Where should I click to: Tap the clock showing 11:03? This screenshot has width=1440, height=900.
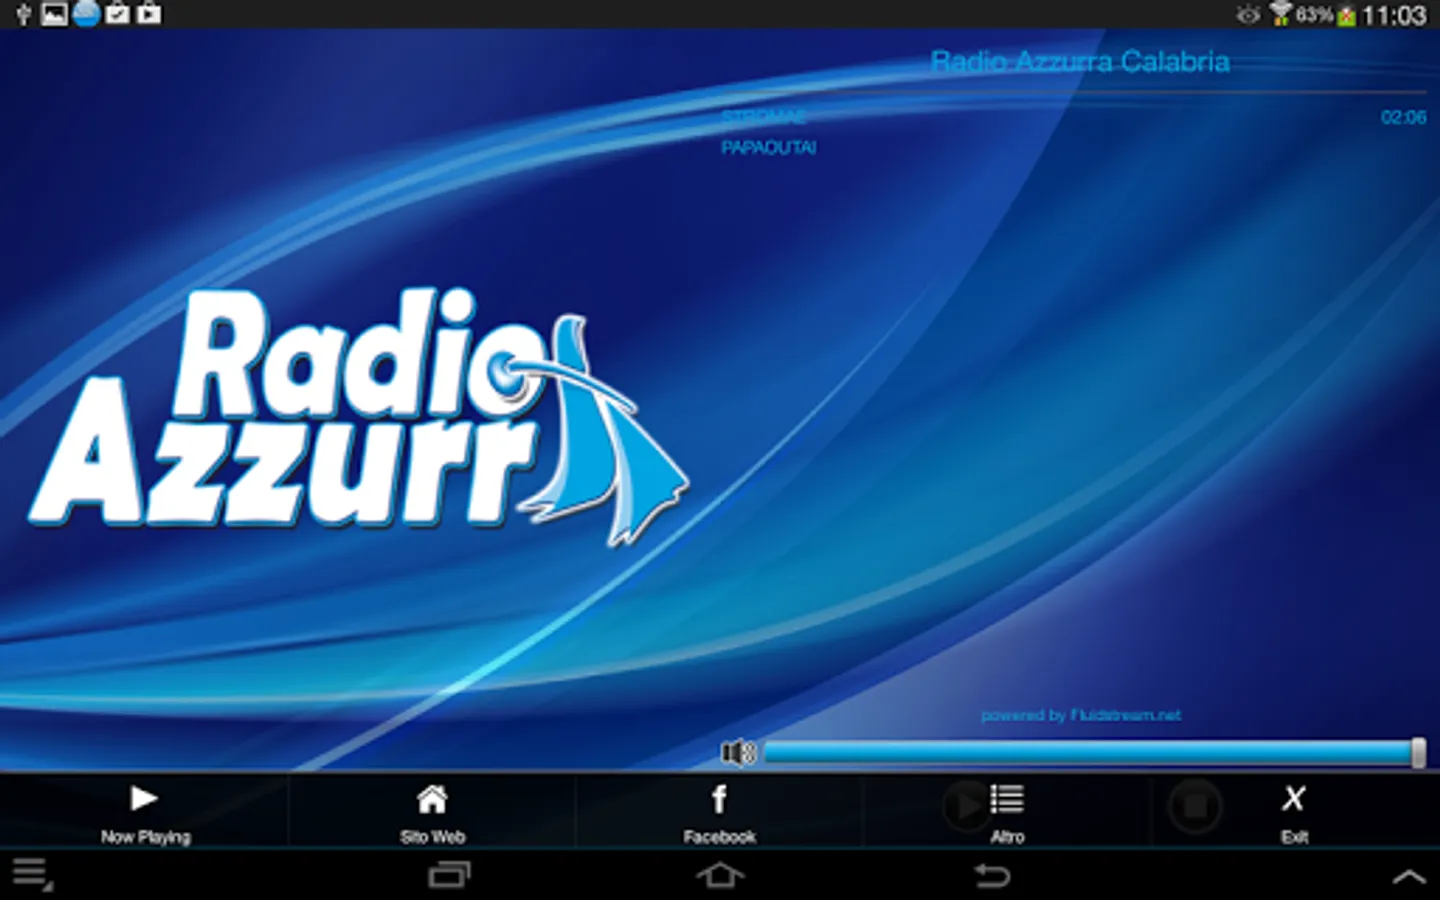click(1394, 15)
